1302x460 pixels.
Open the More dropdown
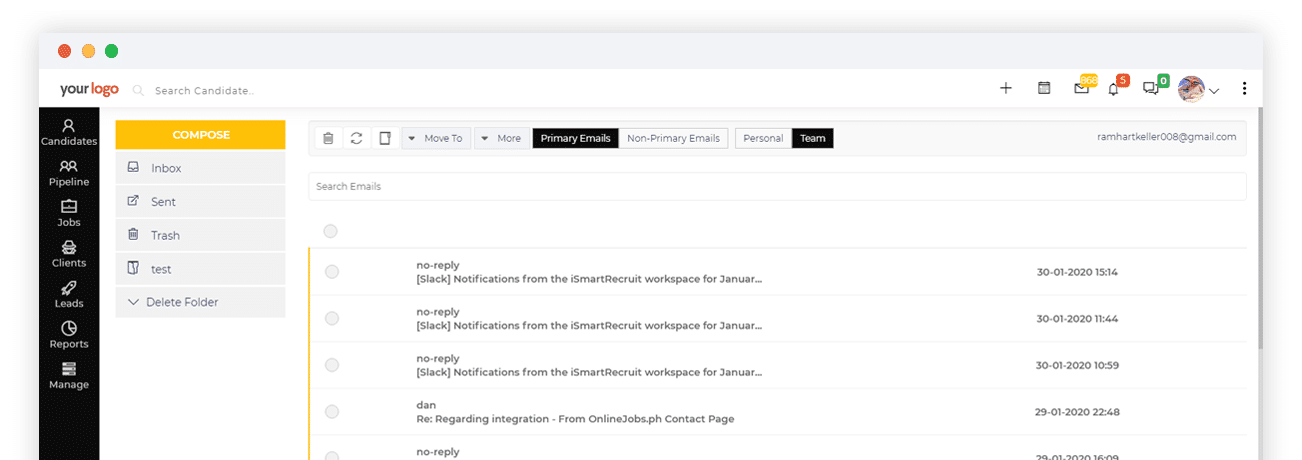coord(501,138)
